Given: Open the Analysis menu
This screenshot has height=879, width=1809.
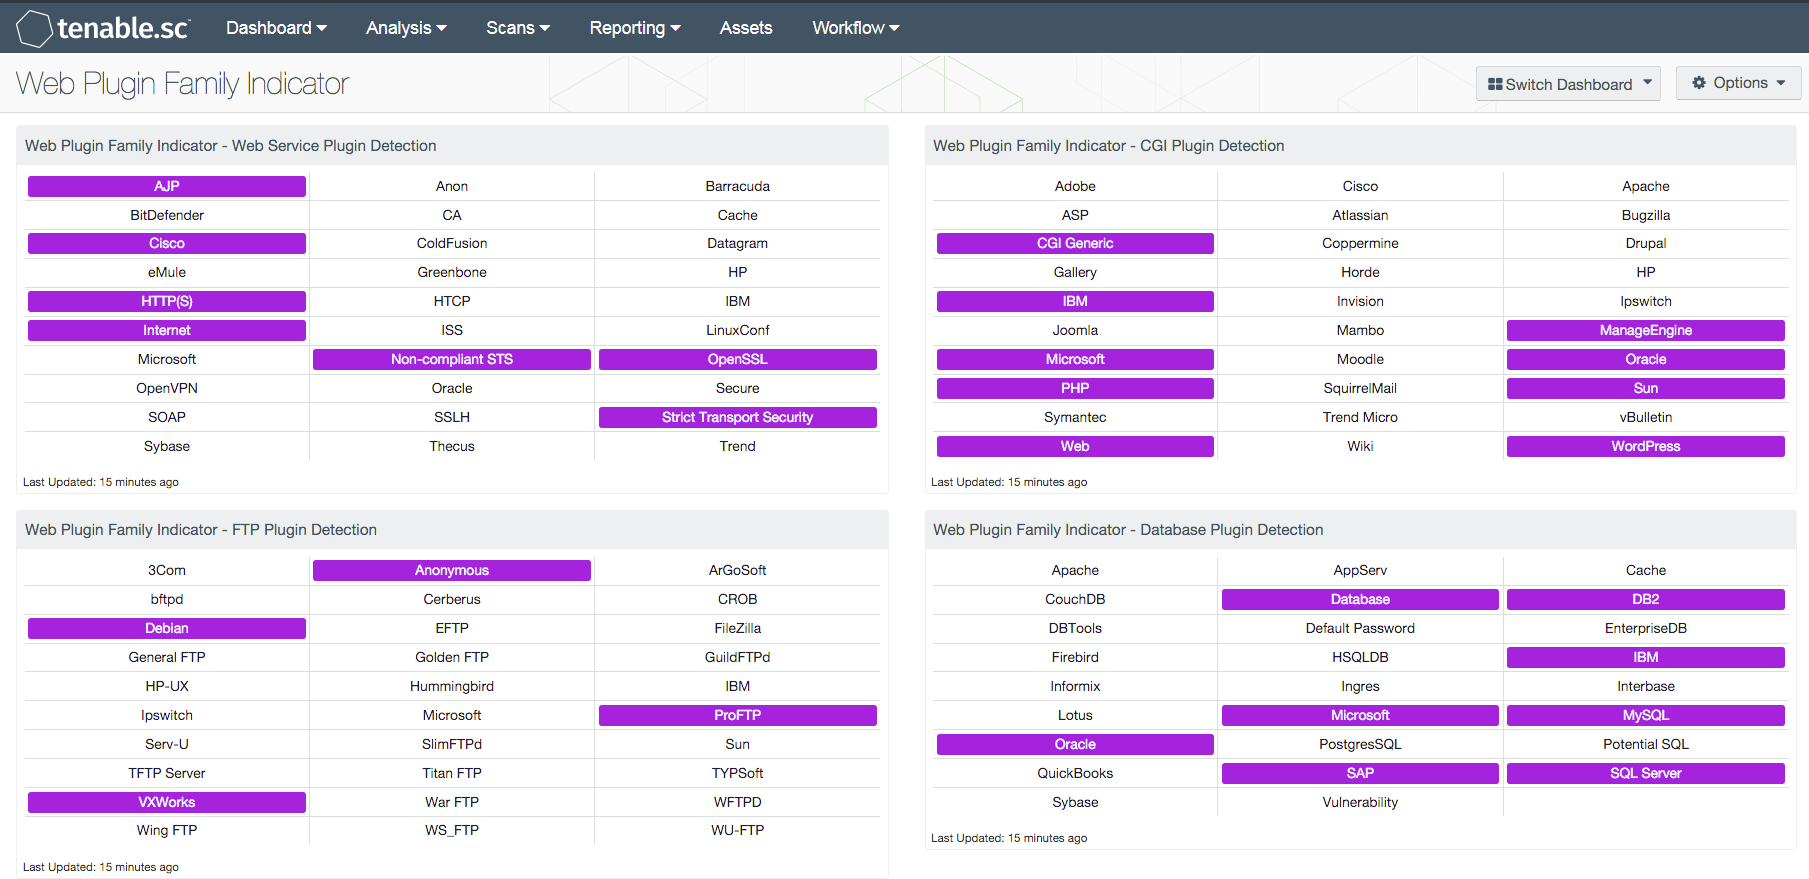Looking at the screenshot, I should pos(406,28).
